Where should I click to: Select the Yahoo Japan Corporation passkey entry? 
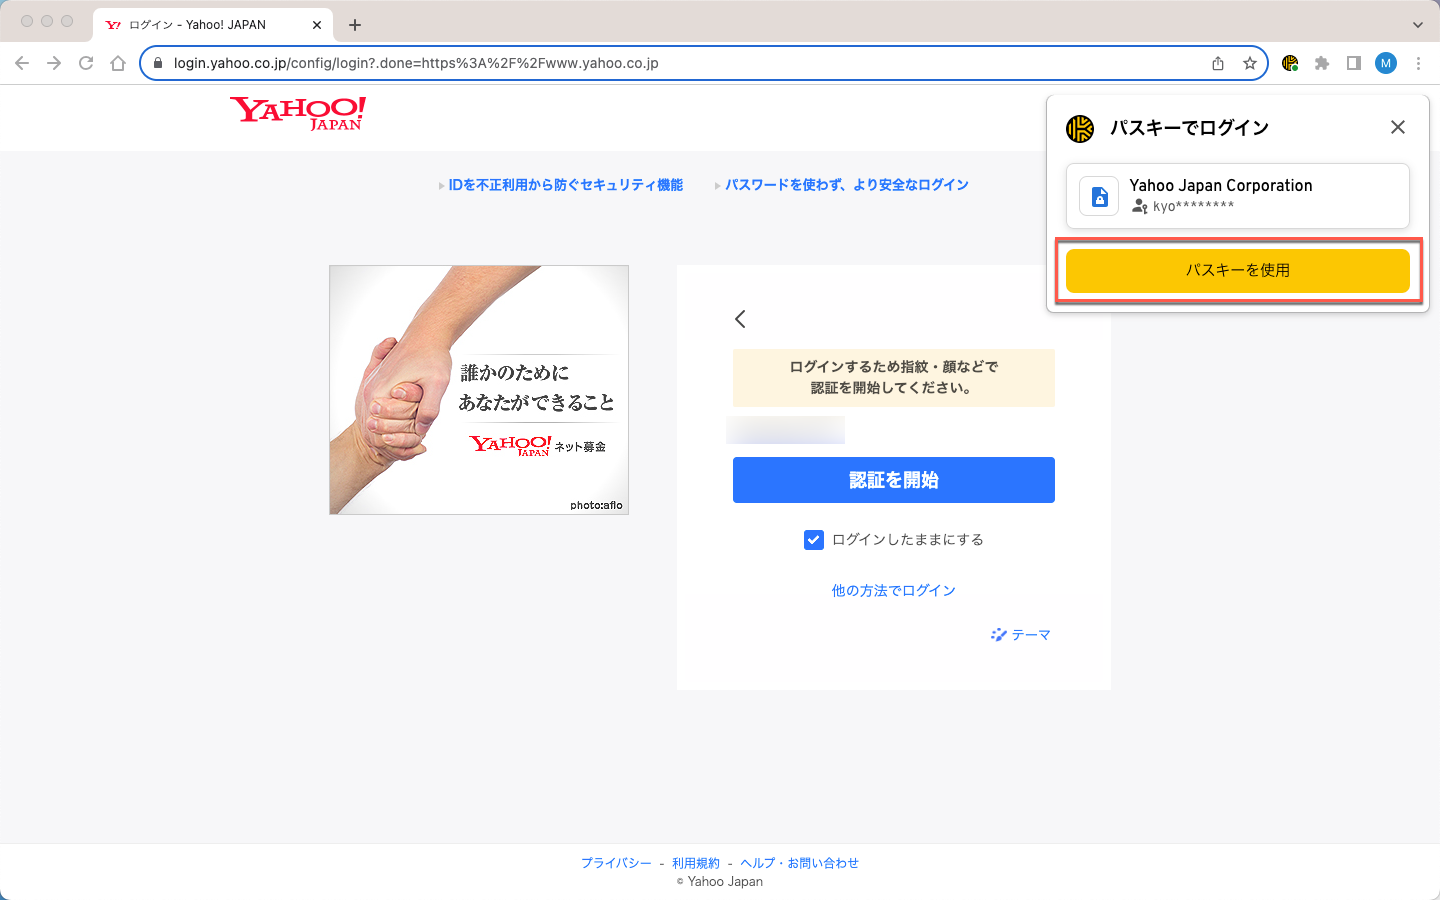coord(1238,196)
